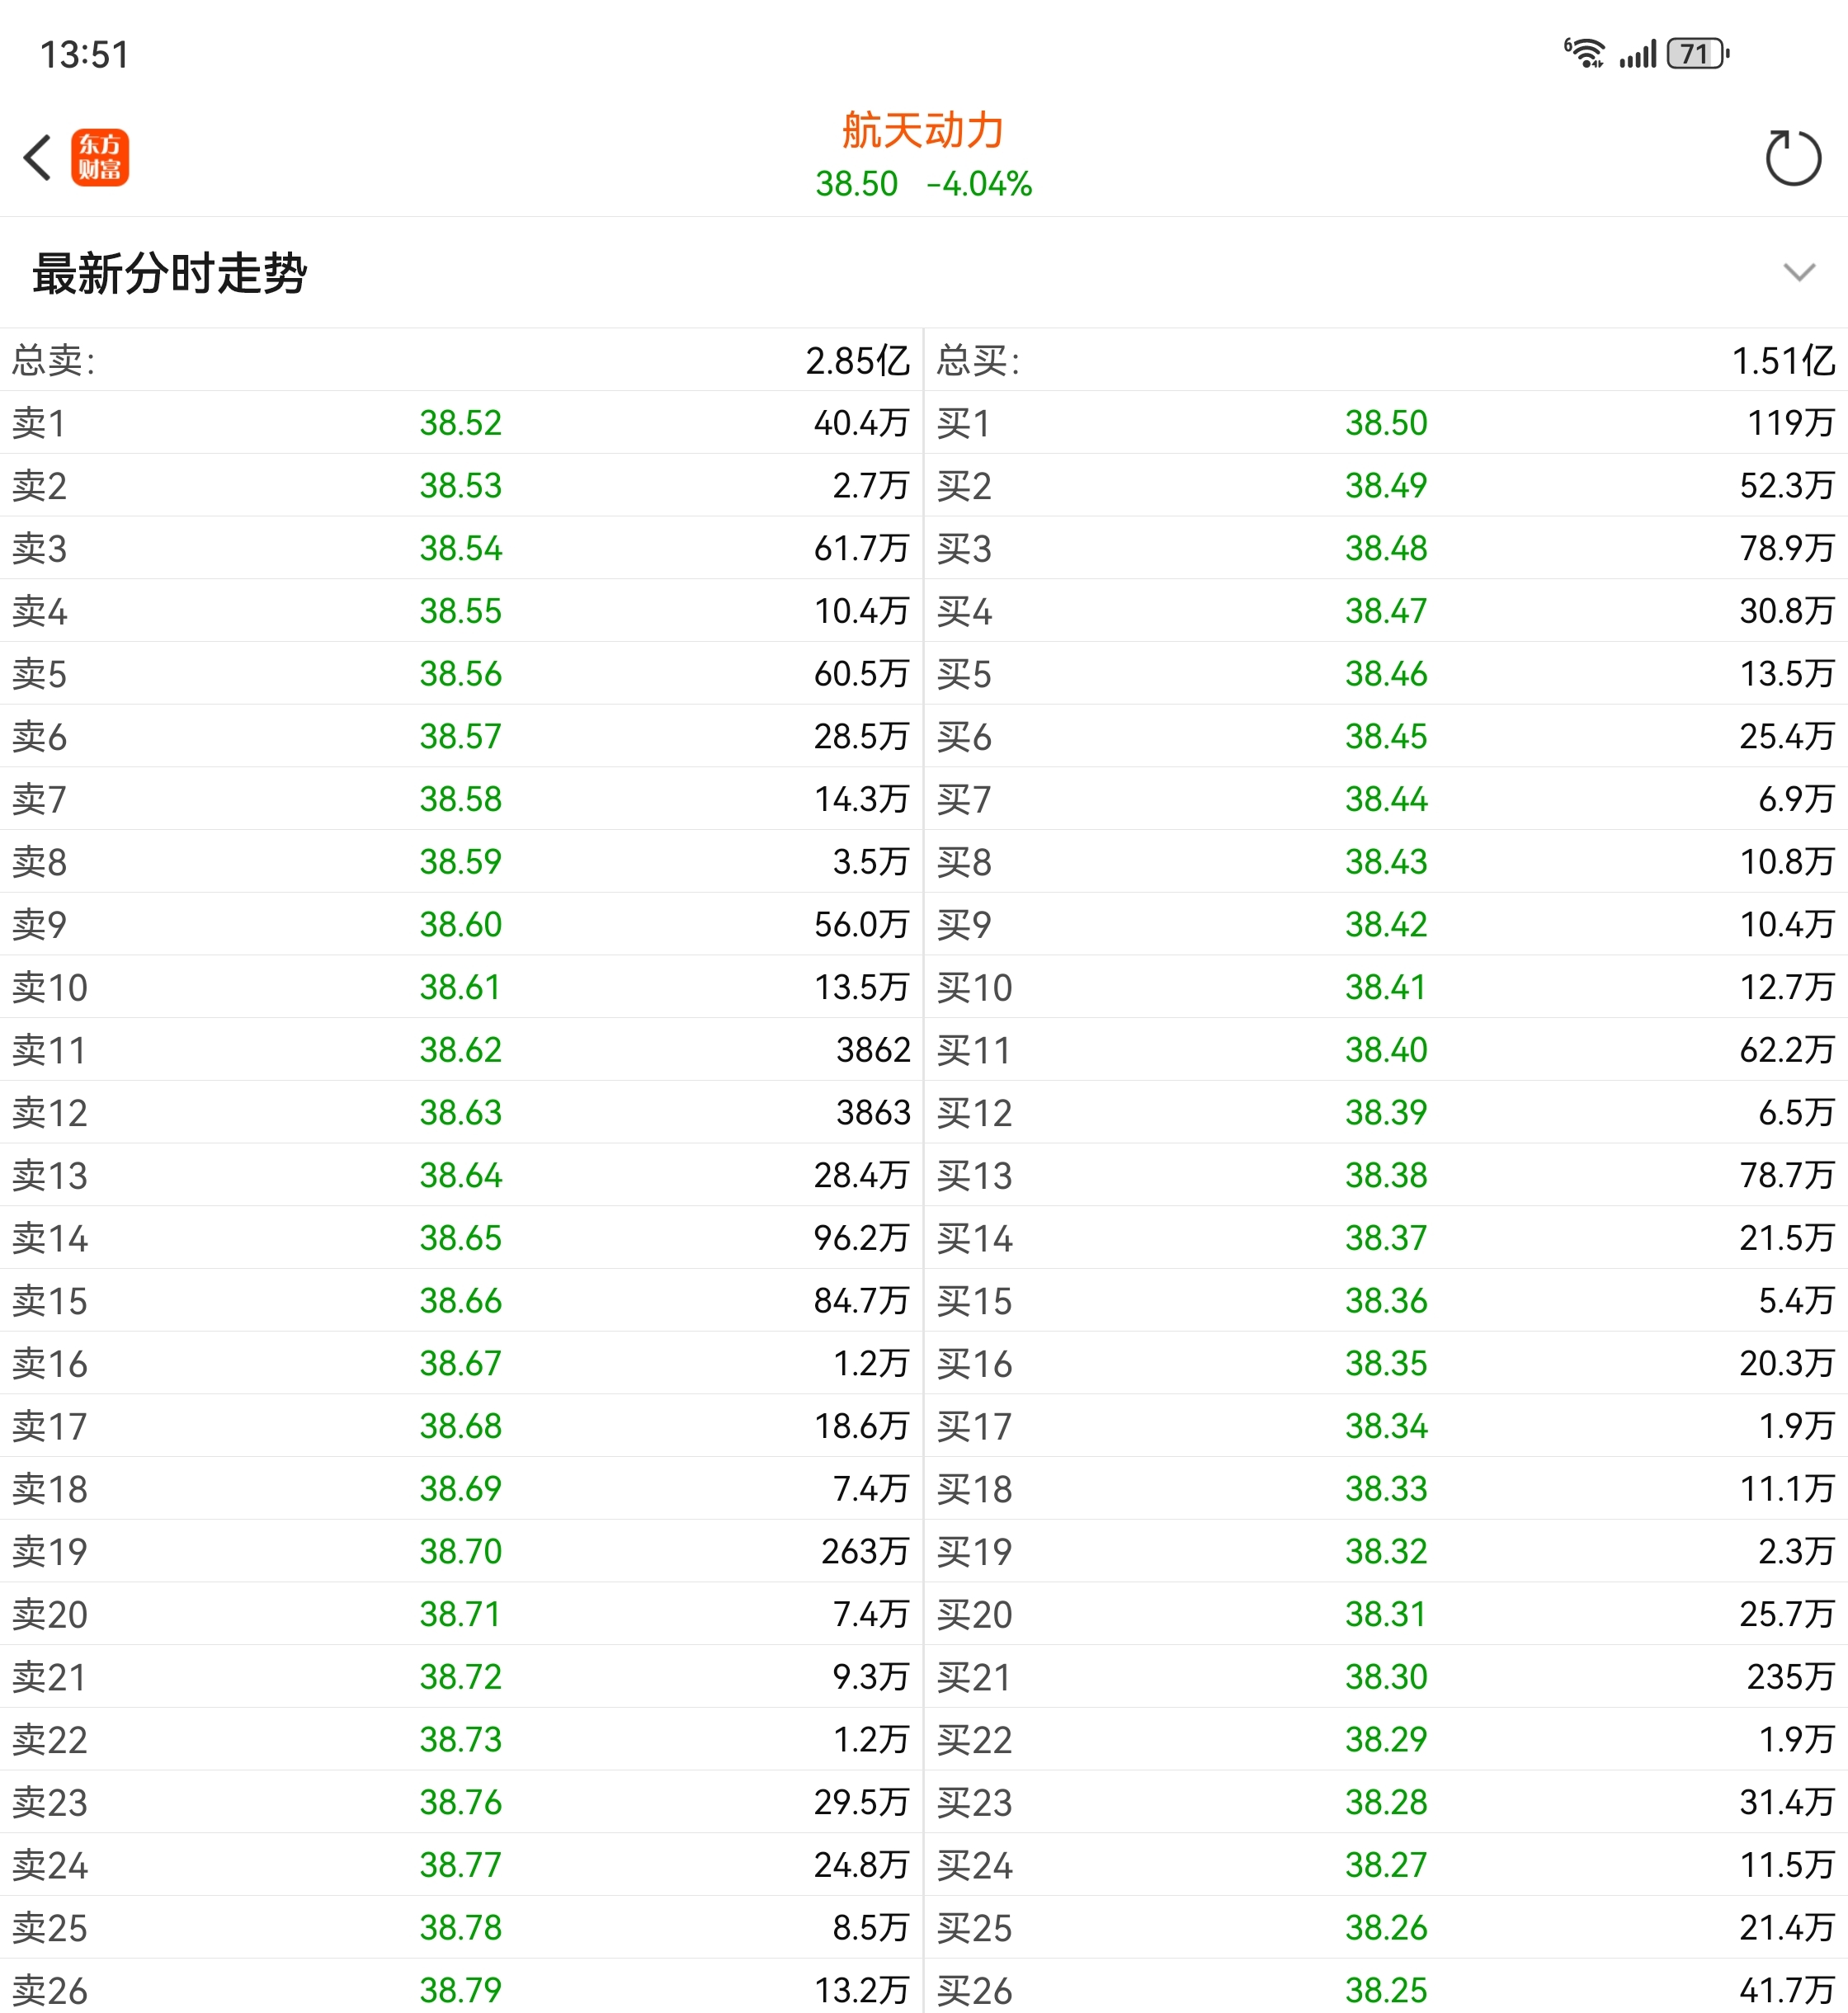Tap the 13:51 clock in status bar
Image resolution: width=1848 pixels, height=2013 pixels.
tap(85, 55)
